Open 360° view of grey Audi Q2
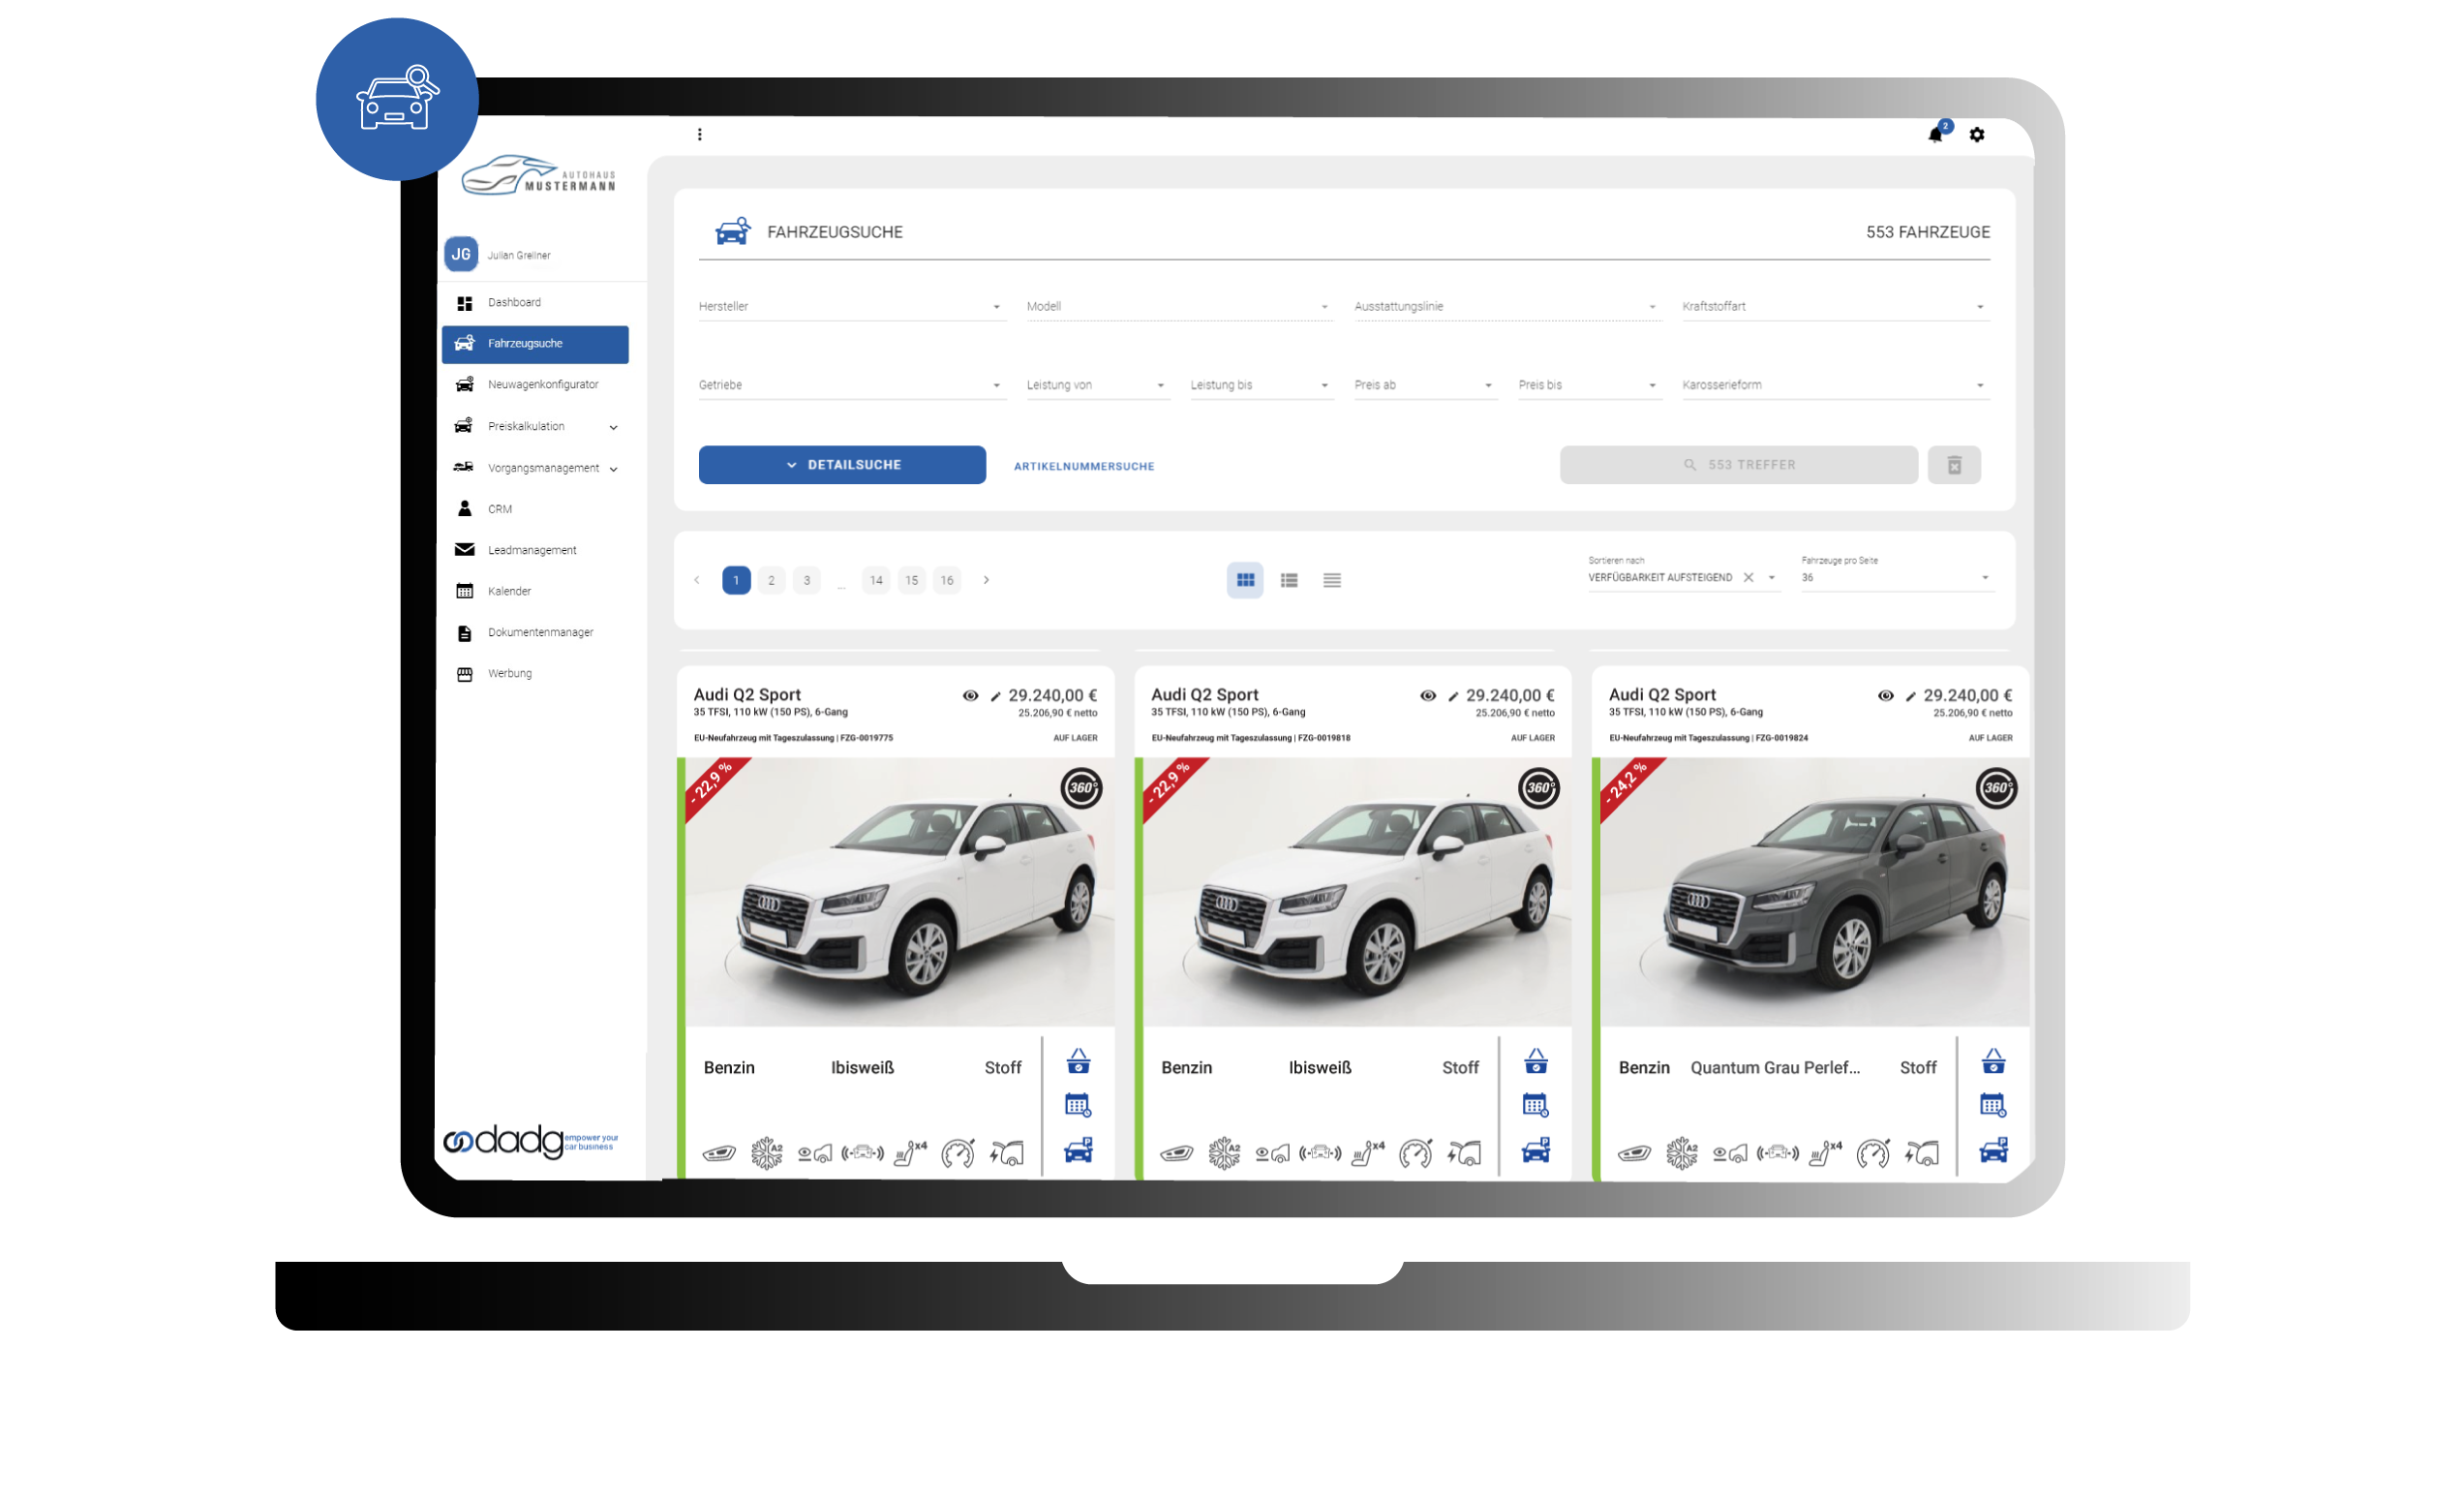Image resolution: width=2464 pixels, height=1501 pixels. [1996, 788]
